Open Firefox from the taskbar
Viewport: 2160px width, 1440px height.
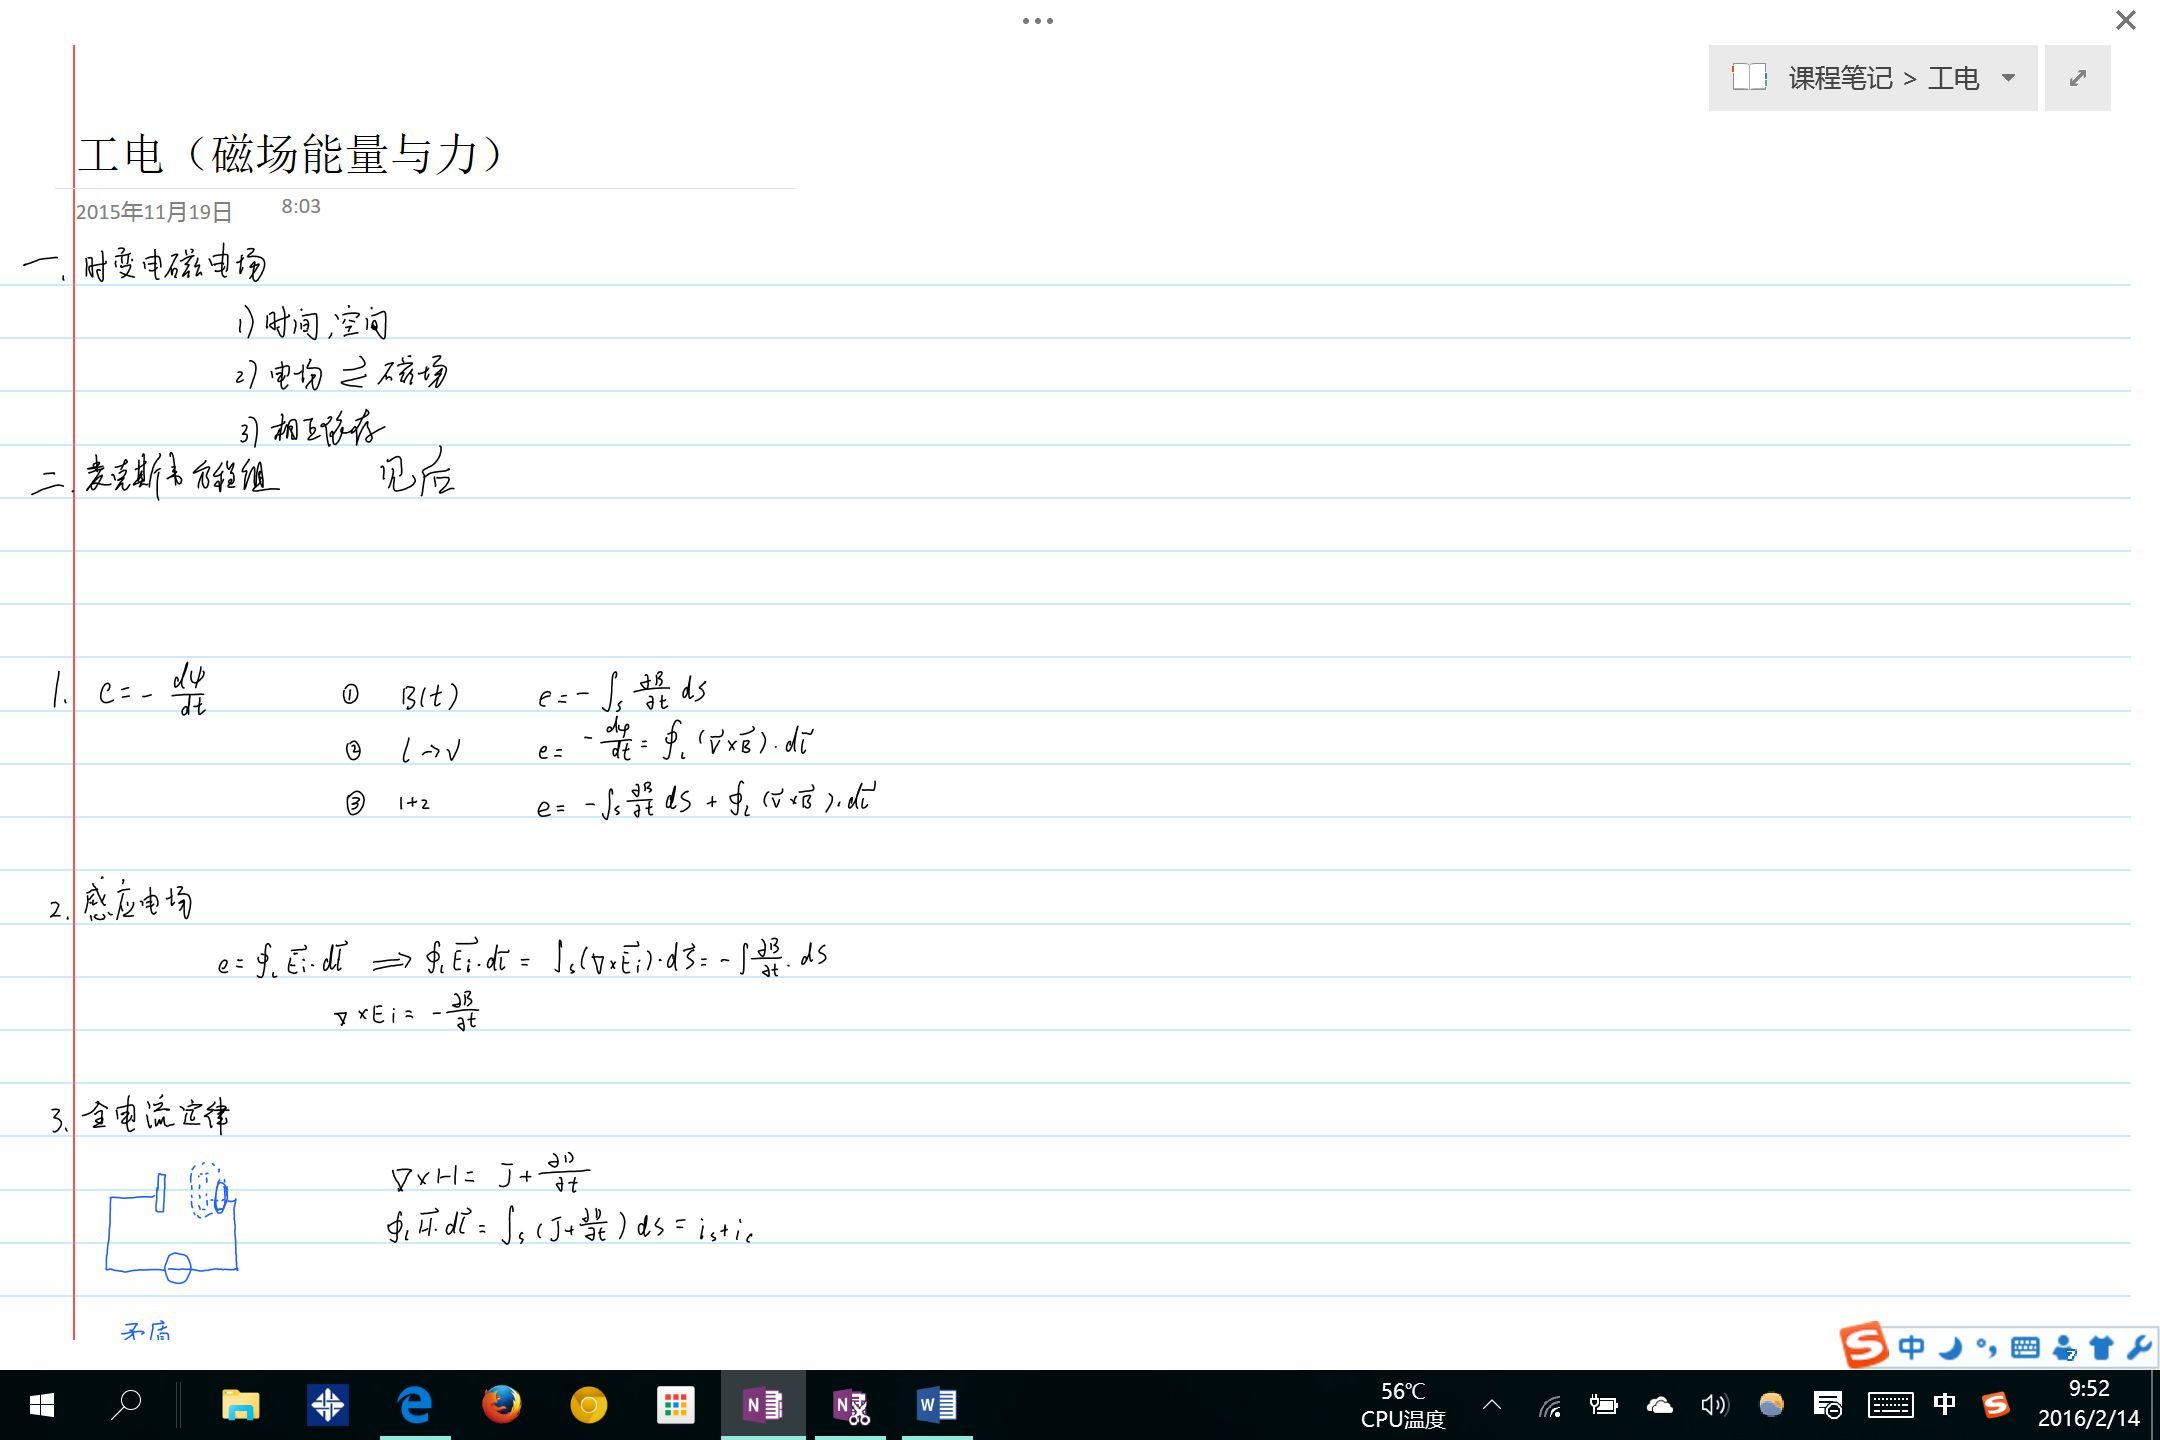pos(502,1406)
